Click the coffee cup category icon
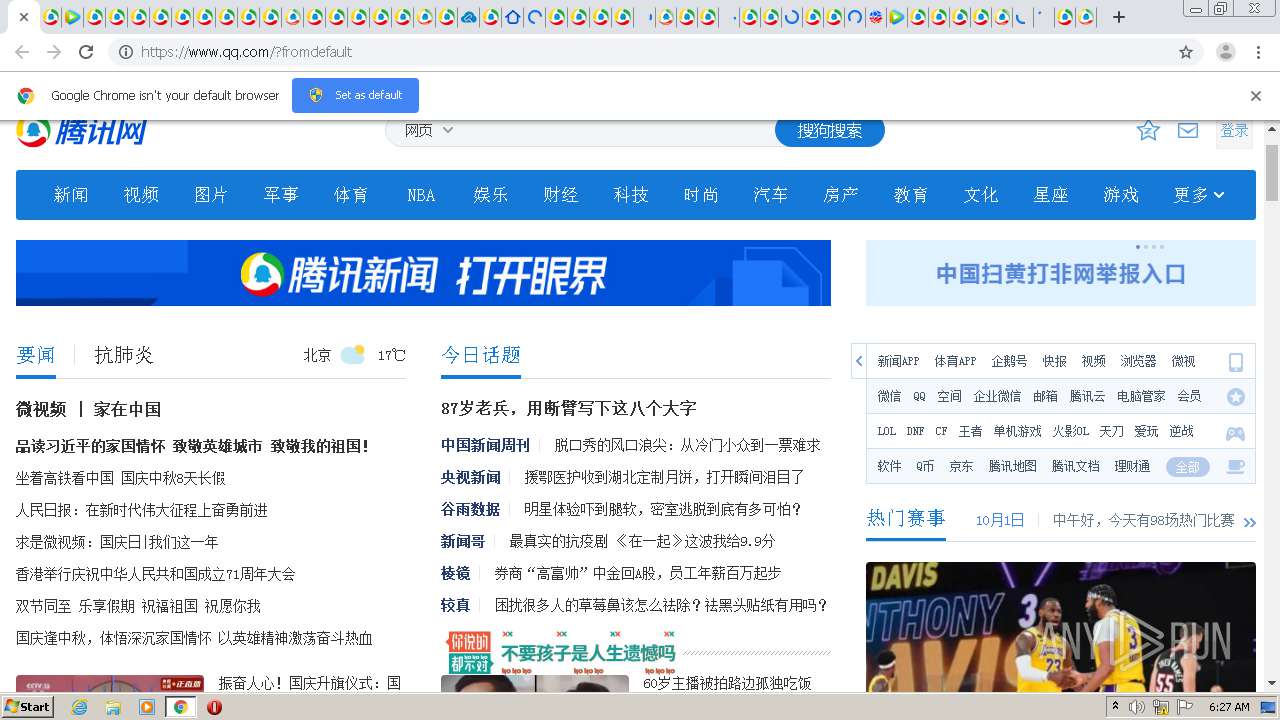 [1236, 467]
